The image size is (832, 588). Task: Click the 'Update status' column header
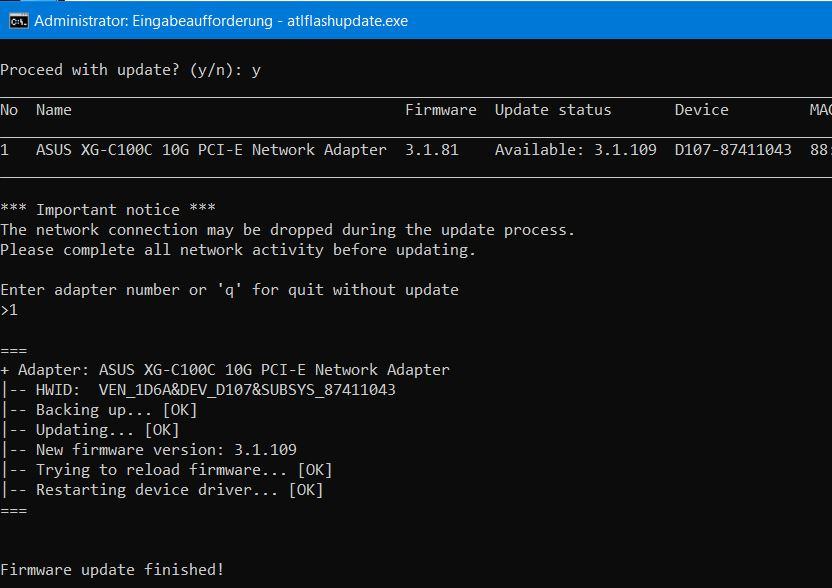(553, 110)
